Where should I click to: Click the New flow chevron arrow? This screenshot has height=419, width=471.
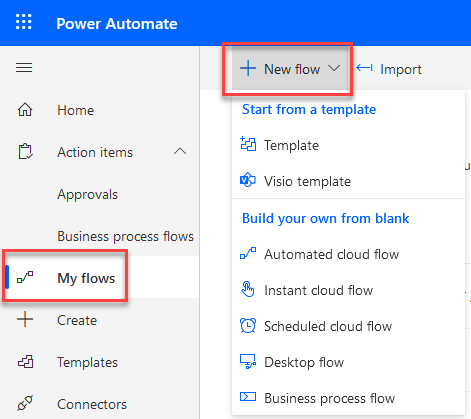click(334, 68)
